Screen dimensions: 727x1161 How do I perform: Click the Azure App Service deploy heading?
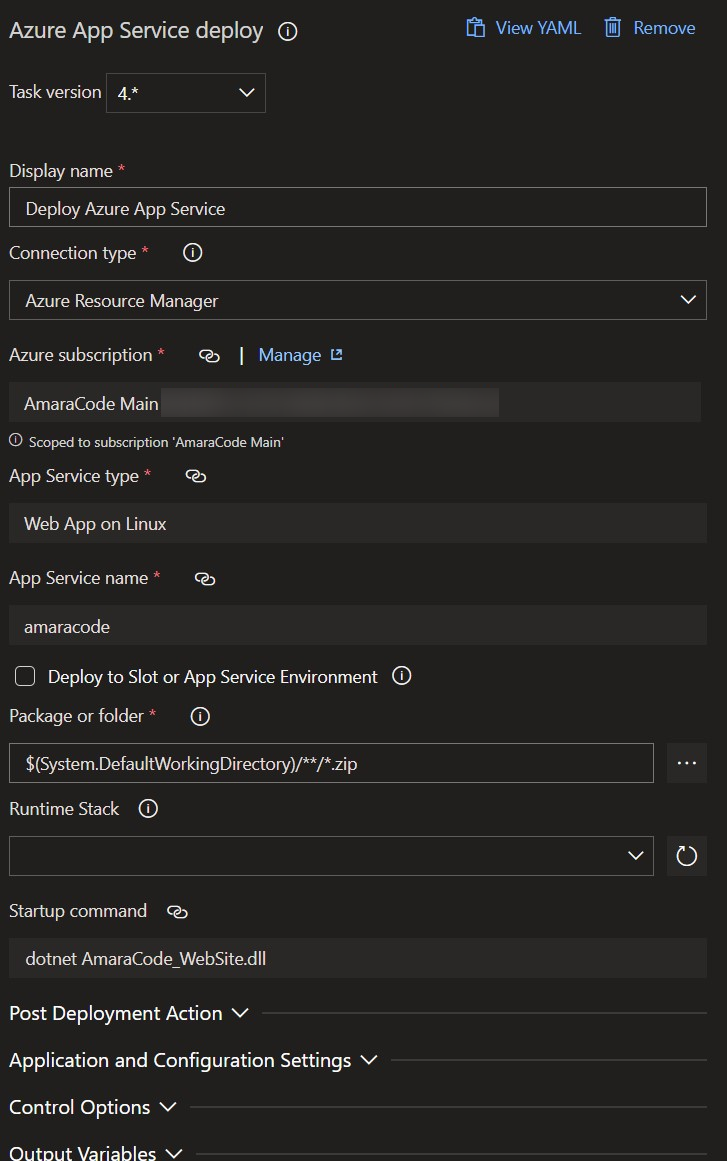[x=136, y=30]
